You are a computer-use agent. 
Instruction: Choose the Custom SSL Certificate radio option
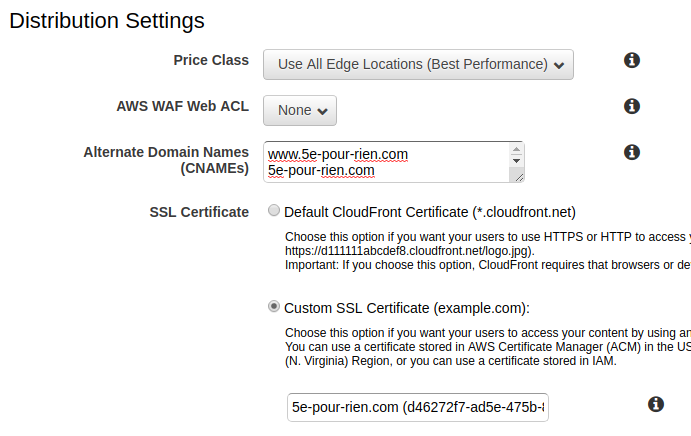[274, 307]
